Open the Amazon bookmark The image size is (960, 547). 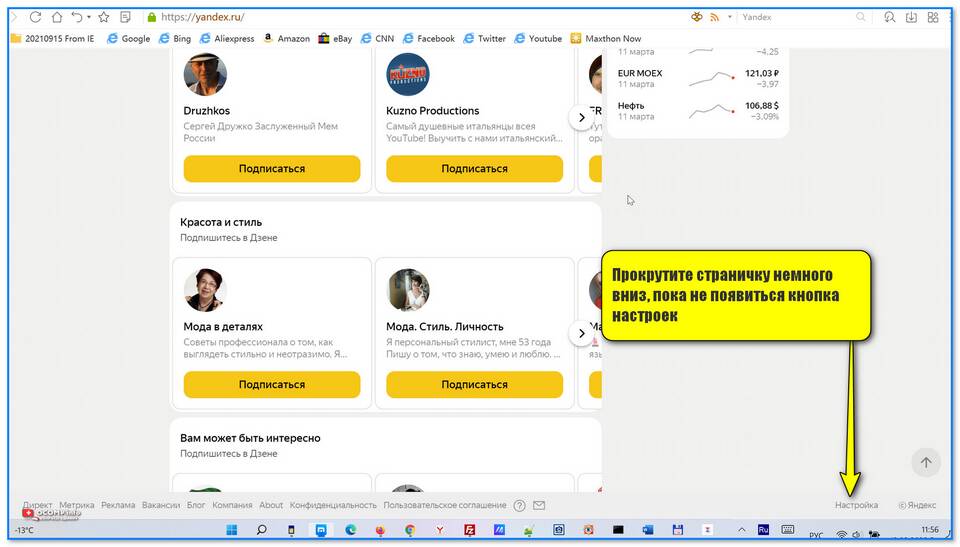point(287,39)
